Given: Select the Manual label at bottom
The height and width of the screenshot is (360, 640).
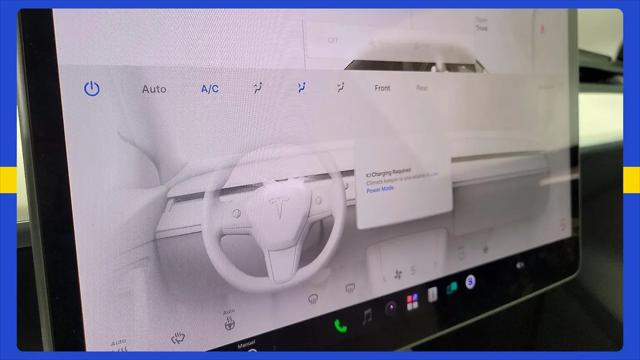Looking at the screenshot, I should [x=246, y=344].
